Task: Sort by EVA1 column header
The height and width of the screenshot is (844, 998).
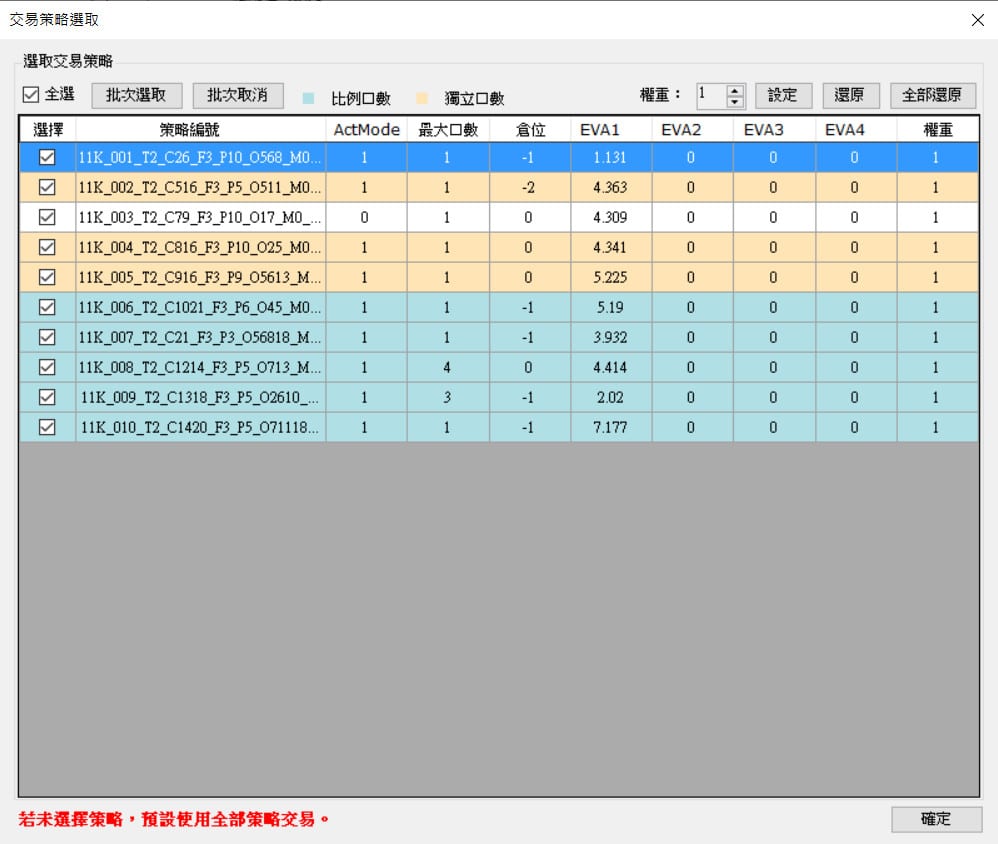Action: click(x=611, y=130)
